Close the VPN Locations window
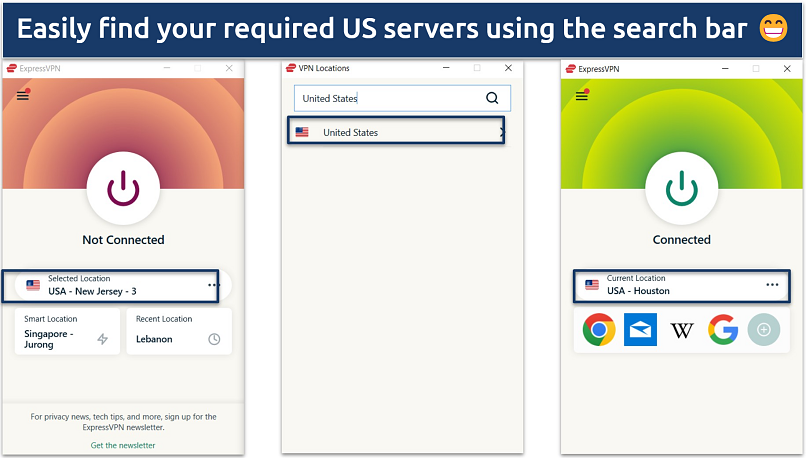This screenshot has width=806, height=458. [508, 68]
